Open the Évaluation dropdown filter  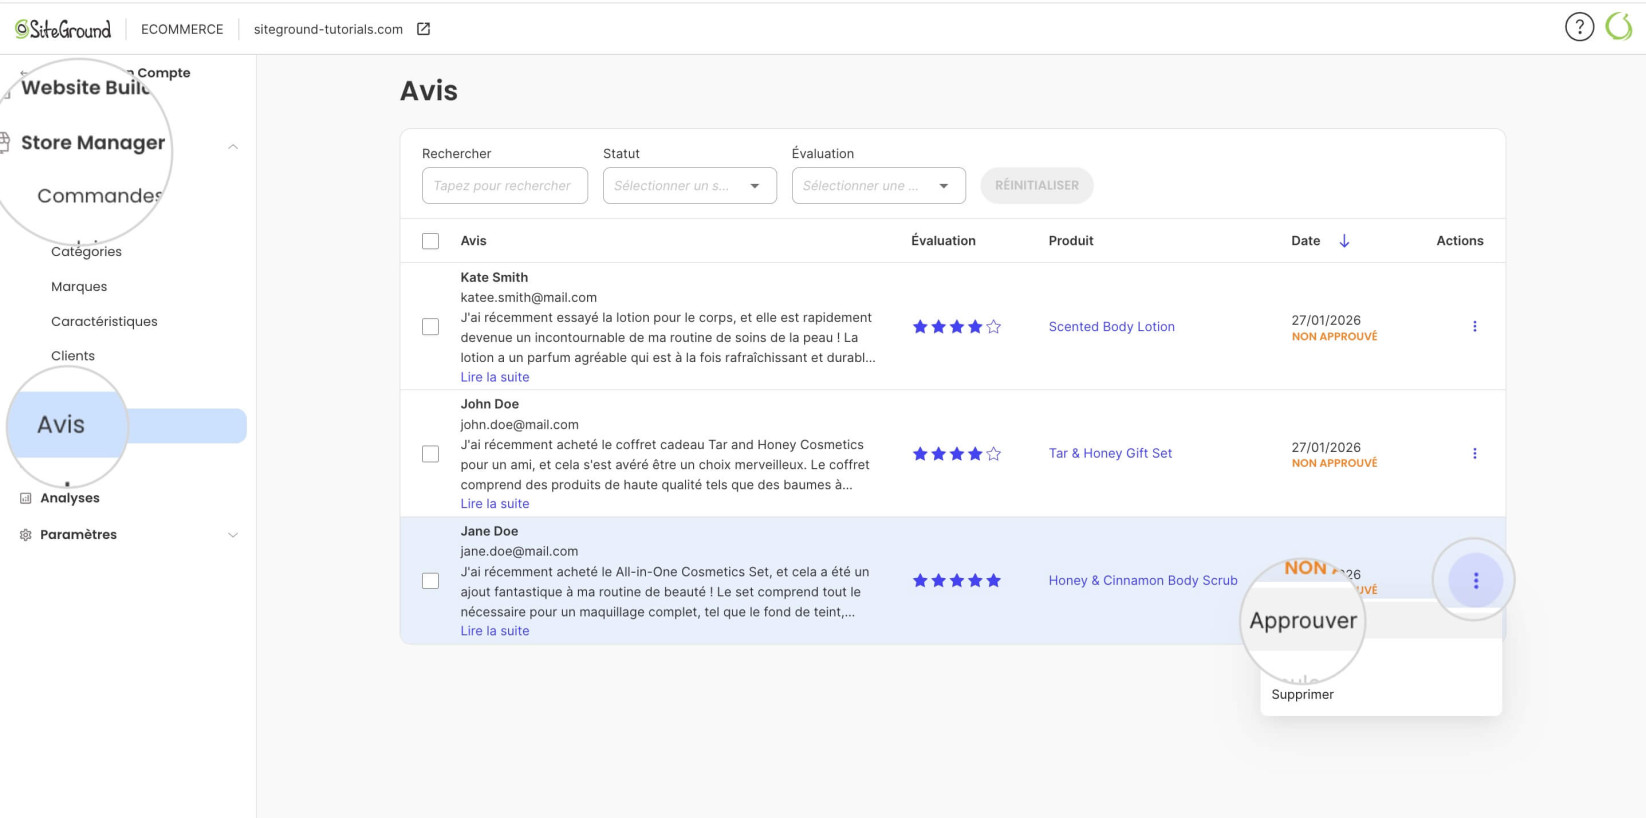(878, 186)
